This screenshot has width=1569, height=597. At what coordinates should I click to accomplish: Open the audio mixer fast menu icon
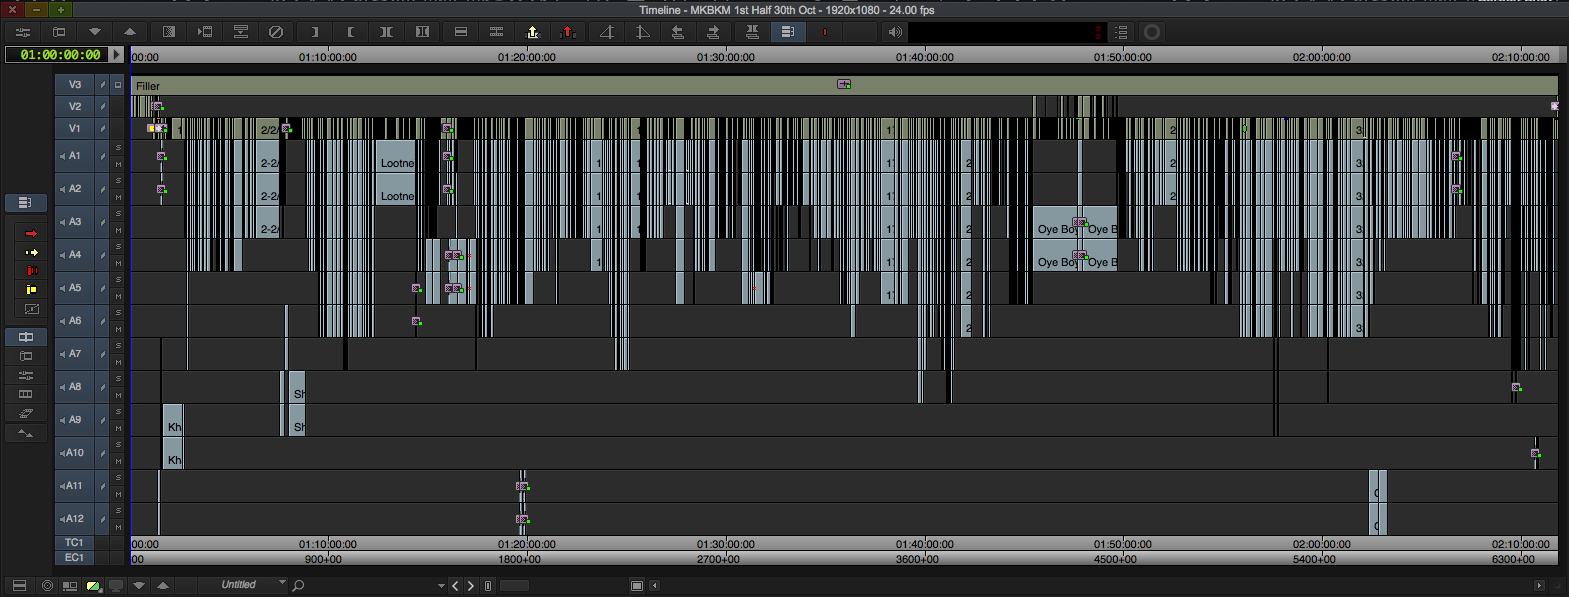coord(23,32)
